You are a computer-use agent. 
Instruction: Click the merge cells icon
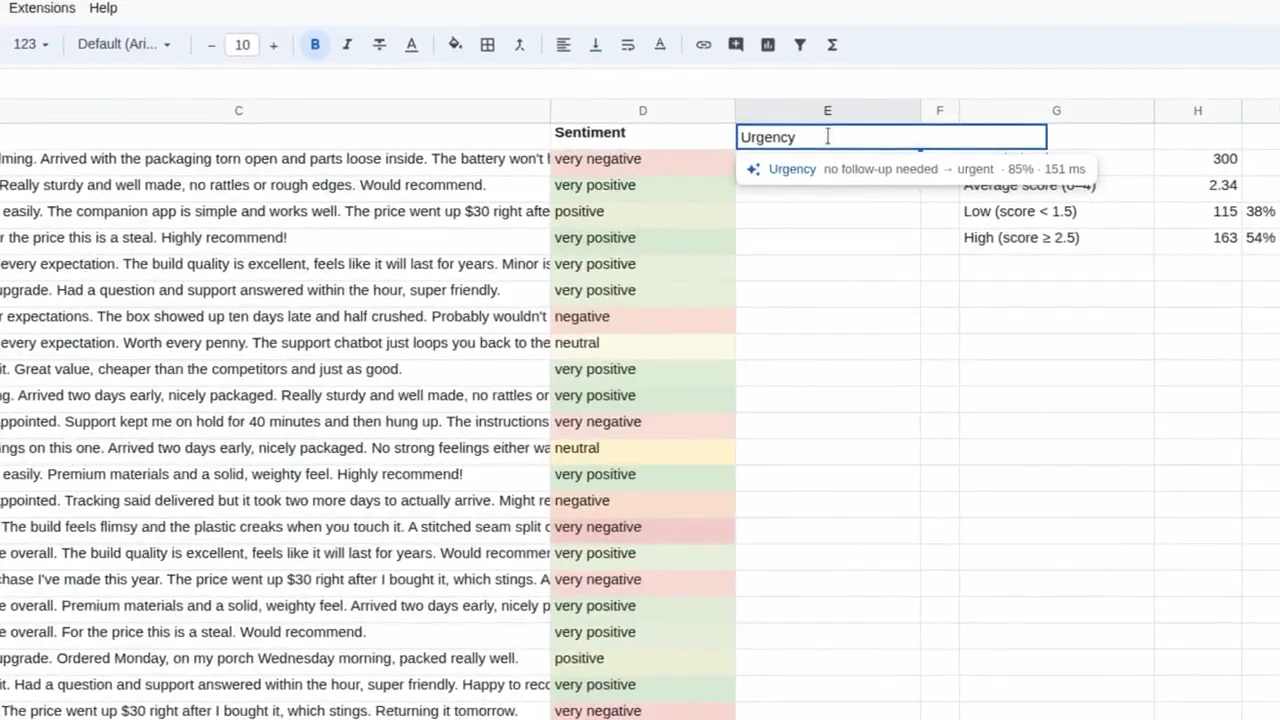pyautogui.click(x=519, y=44)
